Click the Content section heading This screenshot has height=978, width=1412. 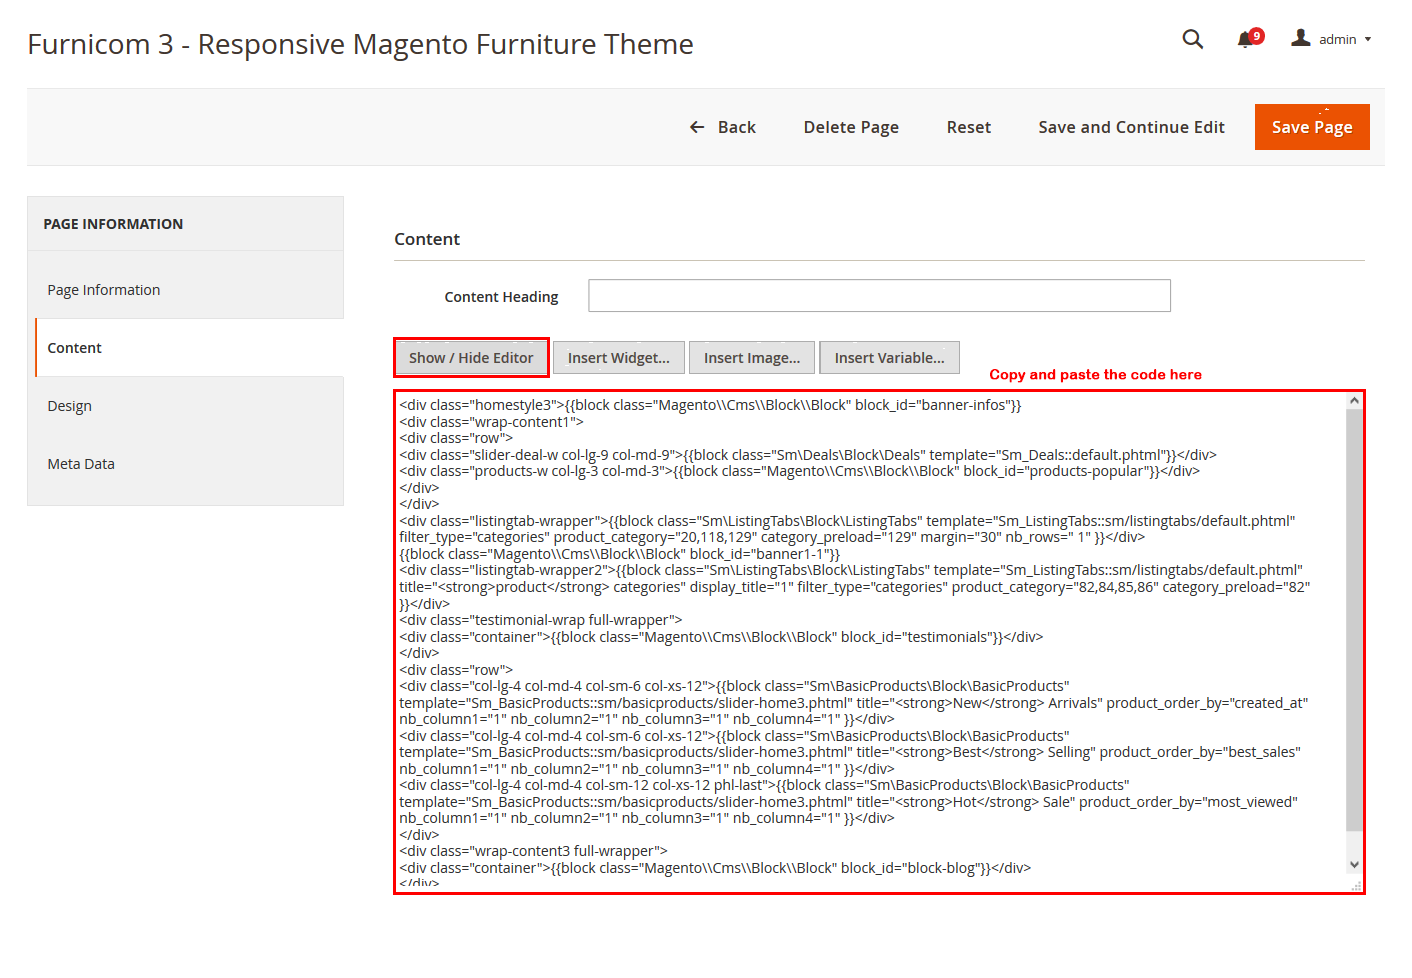tap(427, 239)
